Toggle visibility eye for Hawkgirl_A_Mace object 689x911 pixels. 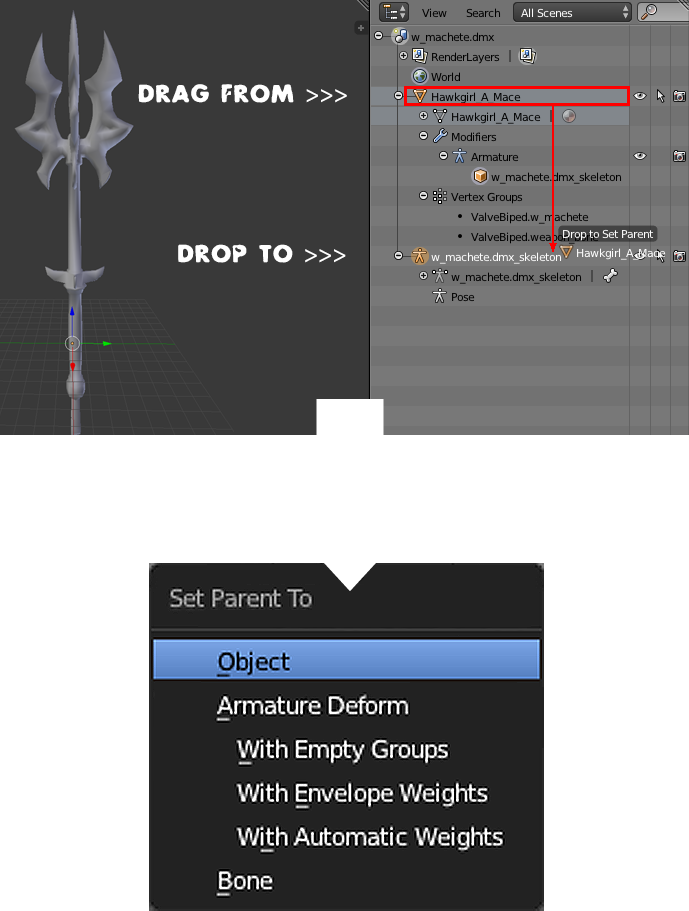point(640,96)
